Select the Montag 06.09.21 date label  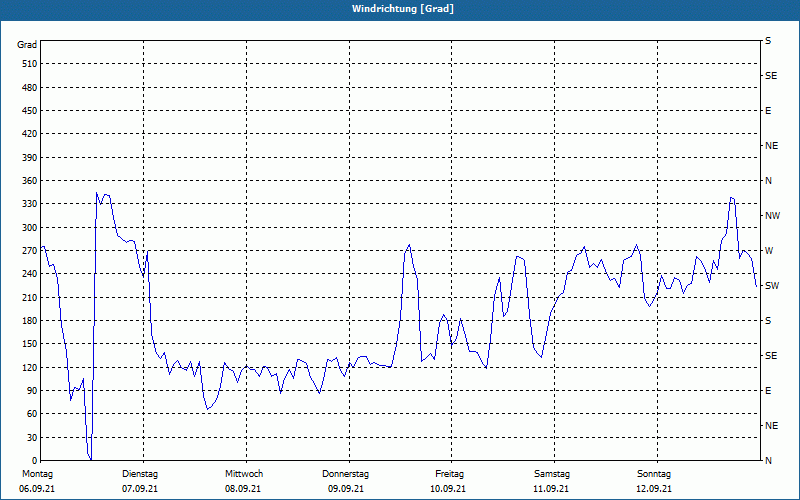pyautogui.click(x=37, y=481)
